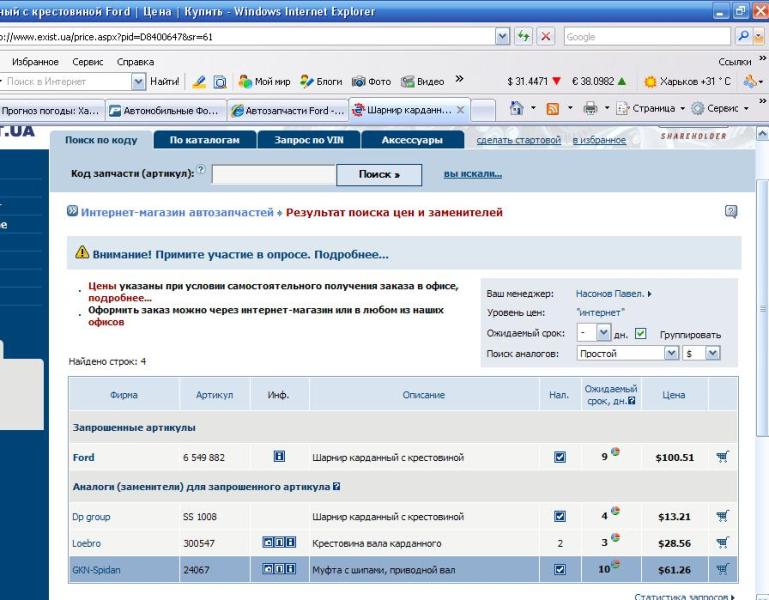This screenshot has width=769, height=600.
Task: Click the stop loading button in address bar
Action: click(546, 36)
